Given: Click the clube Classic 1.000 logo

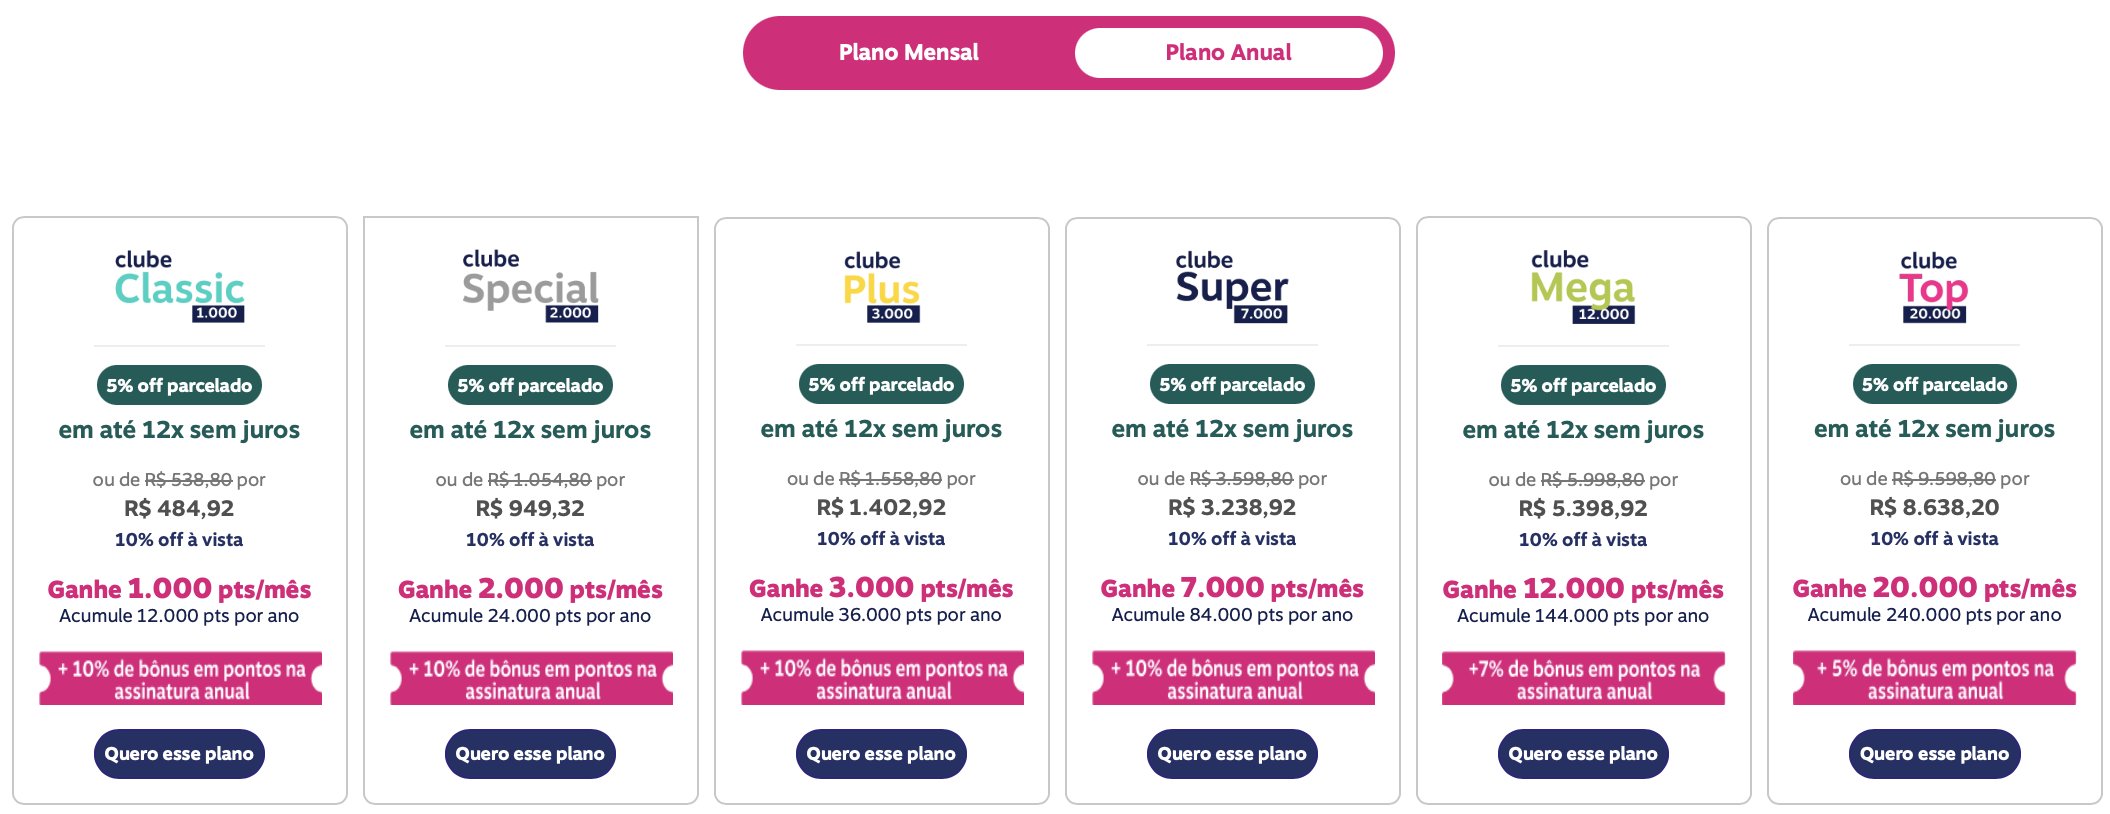Looking at the screenshot, I should 179,286.
